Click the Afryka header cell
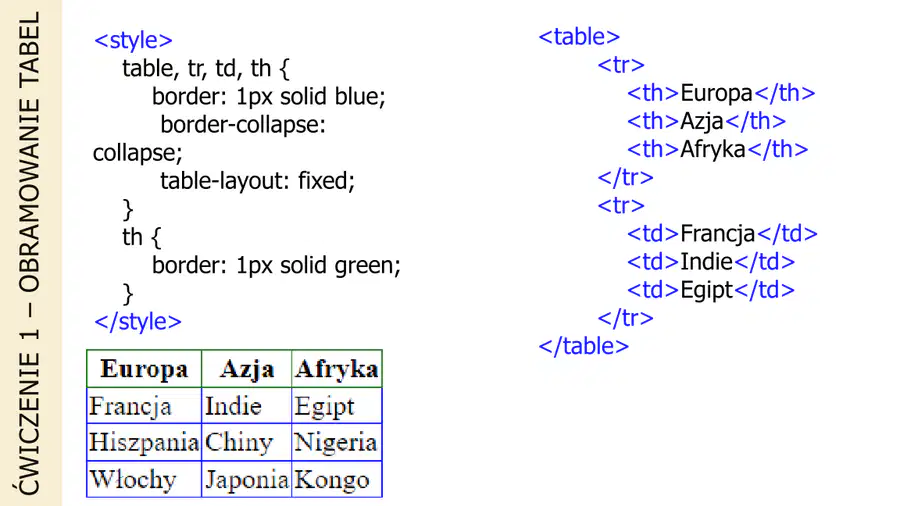The image size is (900, 506). pyautogui.click(x=337, y=369)
